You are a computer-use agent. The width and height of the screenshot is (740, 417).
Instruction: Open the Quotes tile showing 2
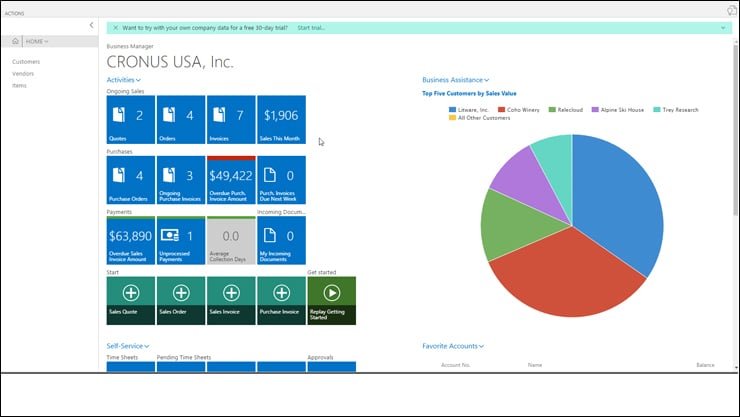point(131,119)
